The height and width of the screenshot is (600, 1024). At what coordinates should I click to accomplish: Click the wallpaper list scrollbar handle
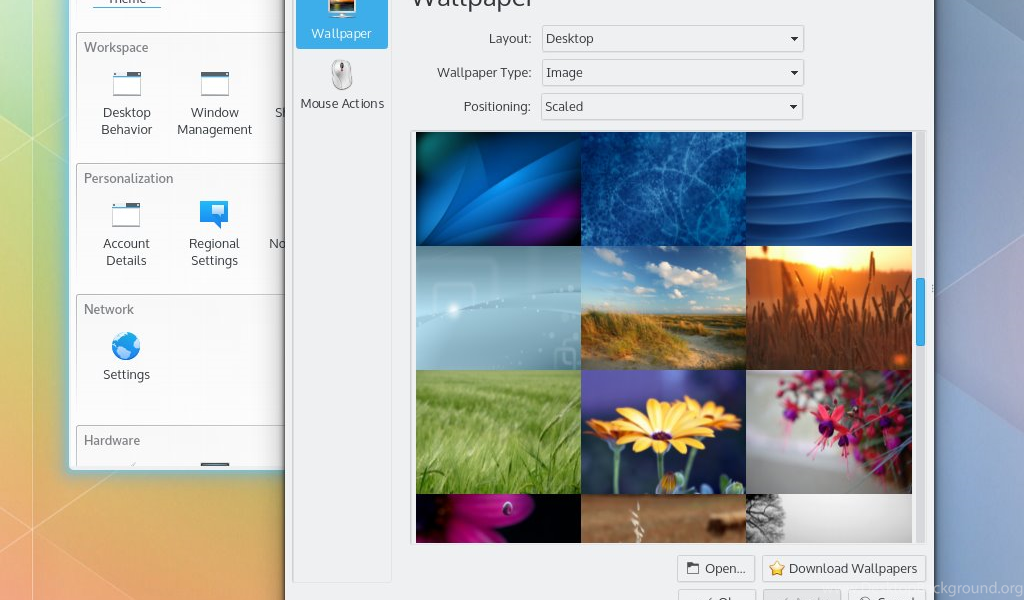[920, 312]
